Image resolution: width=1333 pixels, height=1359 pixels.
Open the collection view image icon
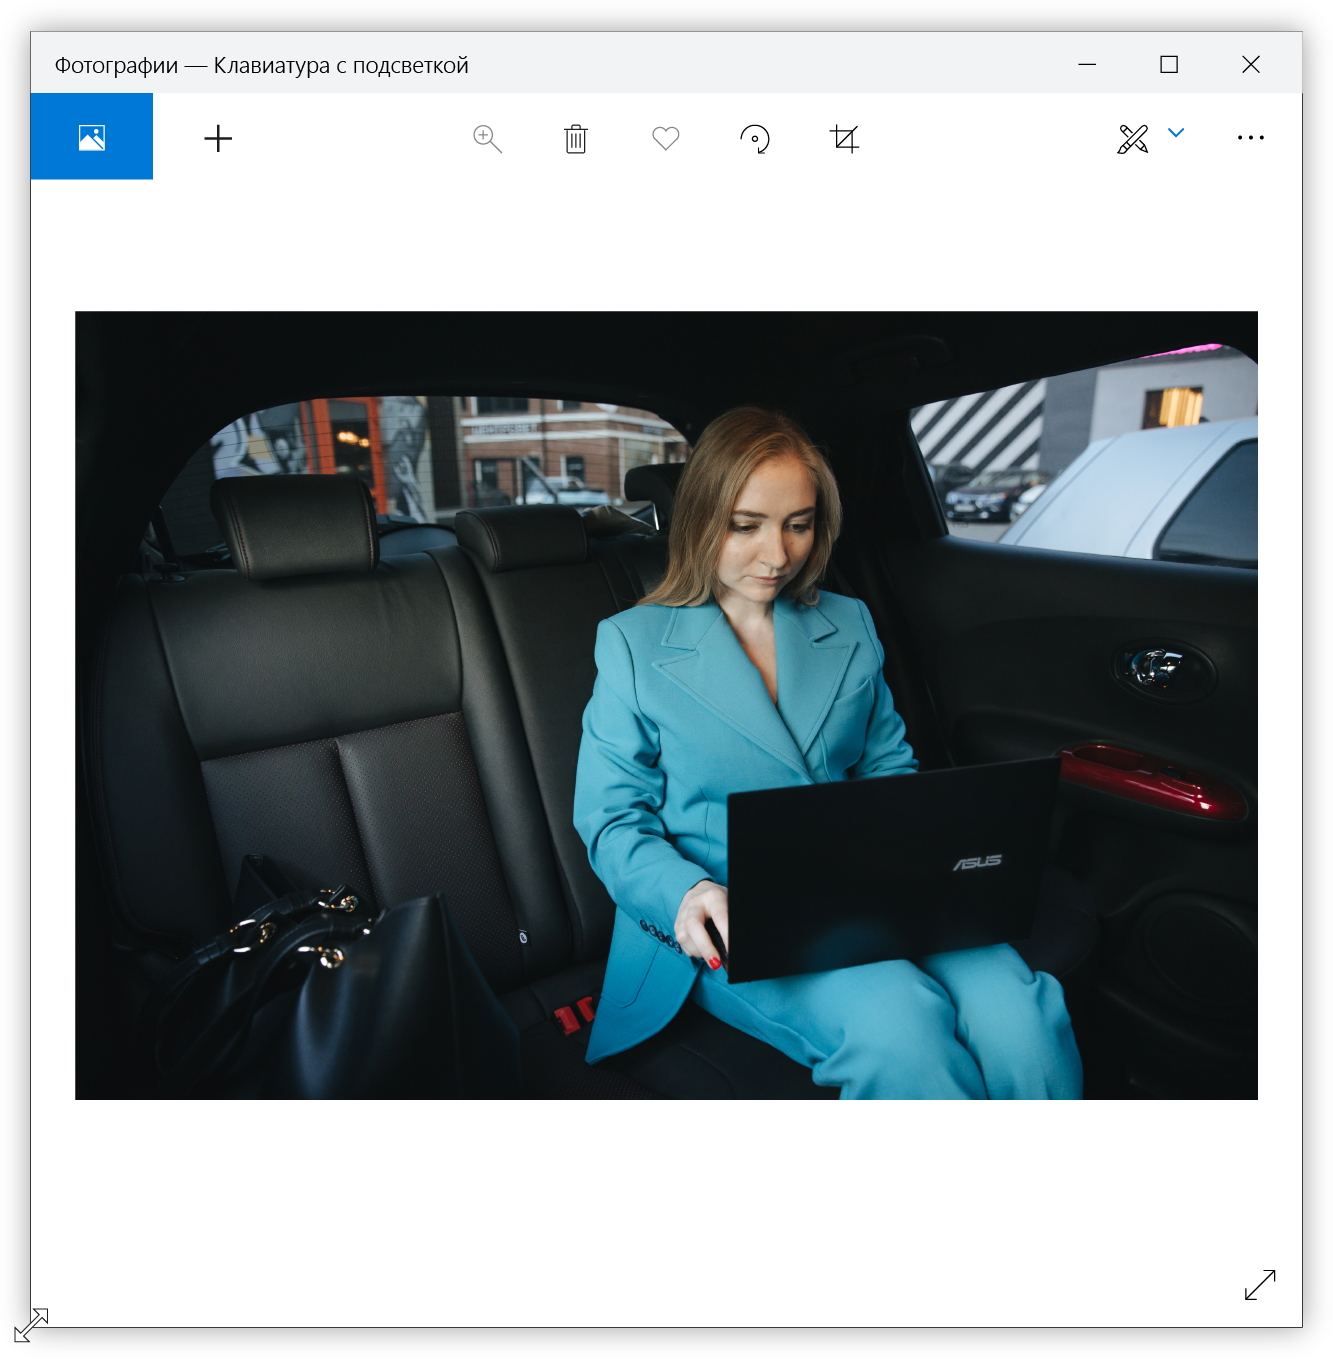coord(92,137)
